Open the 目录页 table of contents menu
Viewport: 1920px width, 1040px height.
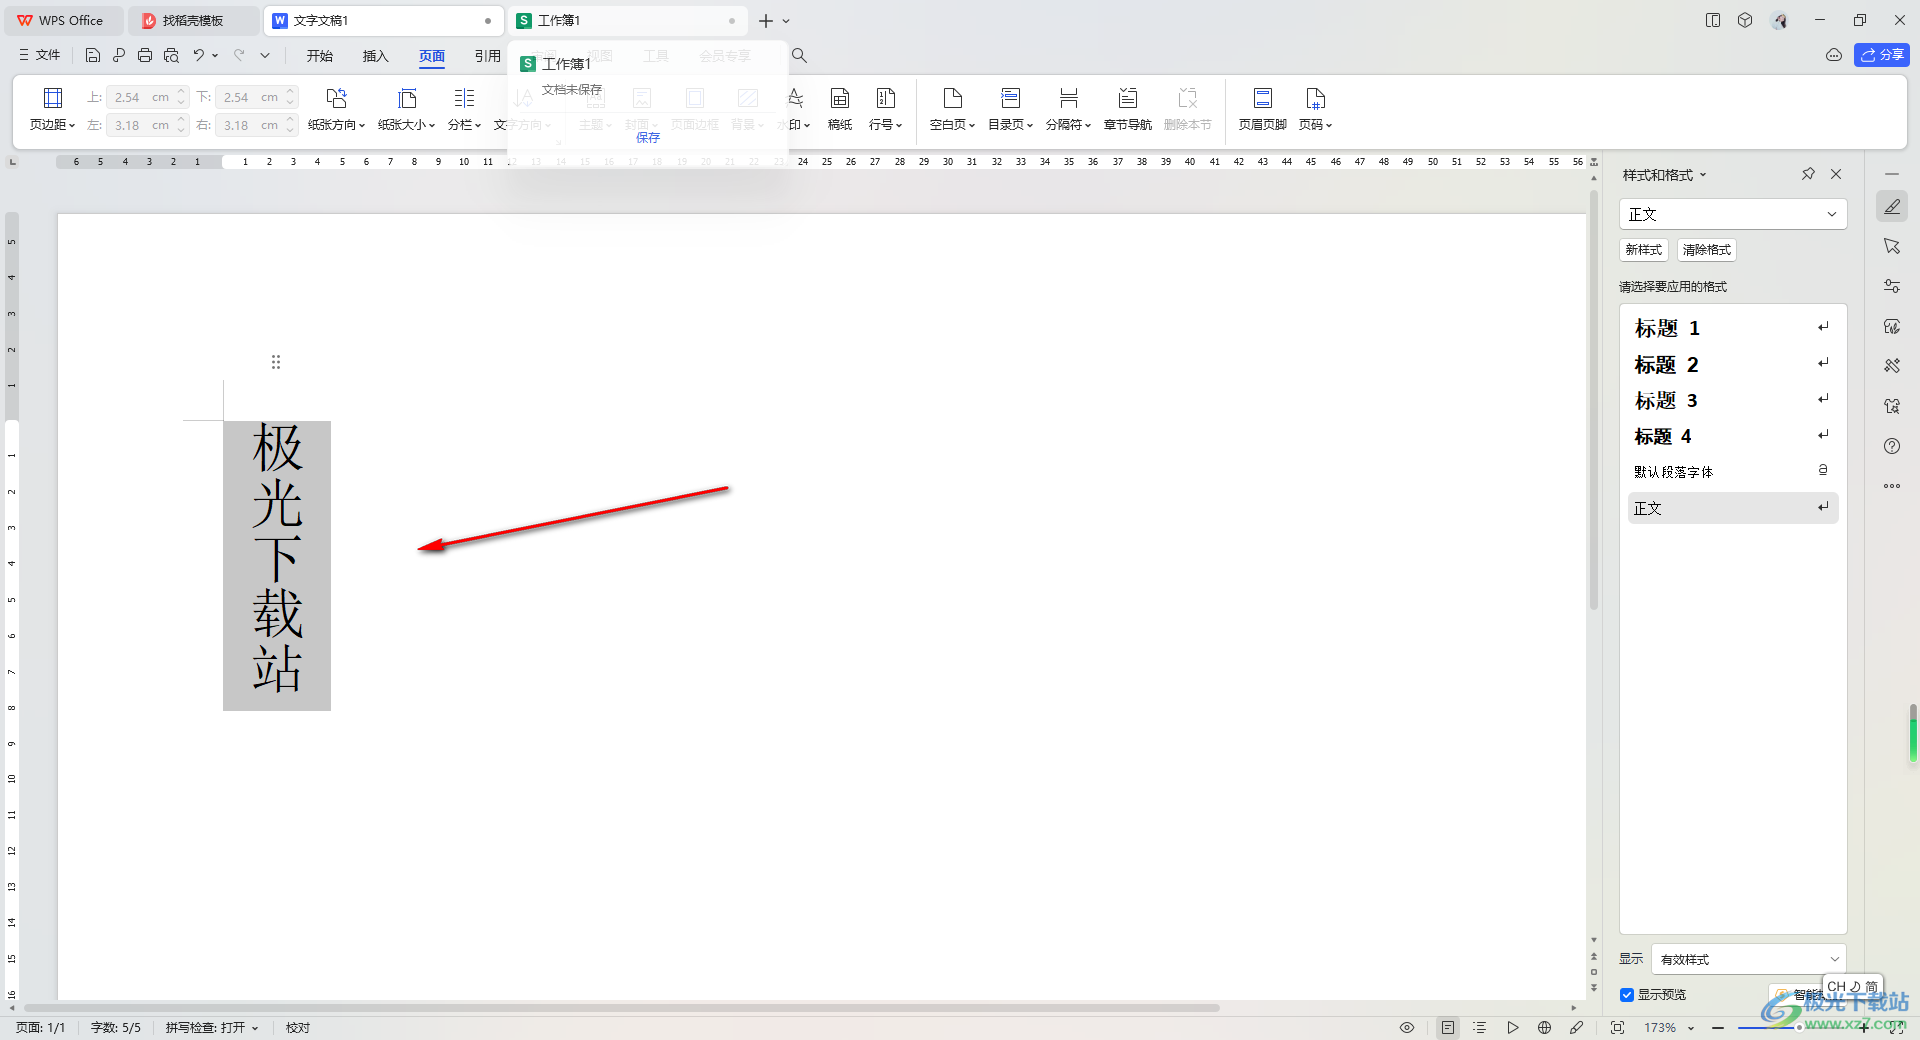click(x=1010, y=109)
